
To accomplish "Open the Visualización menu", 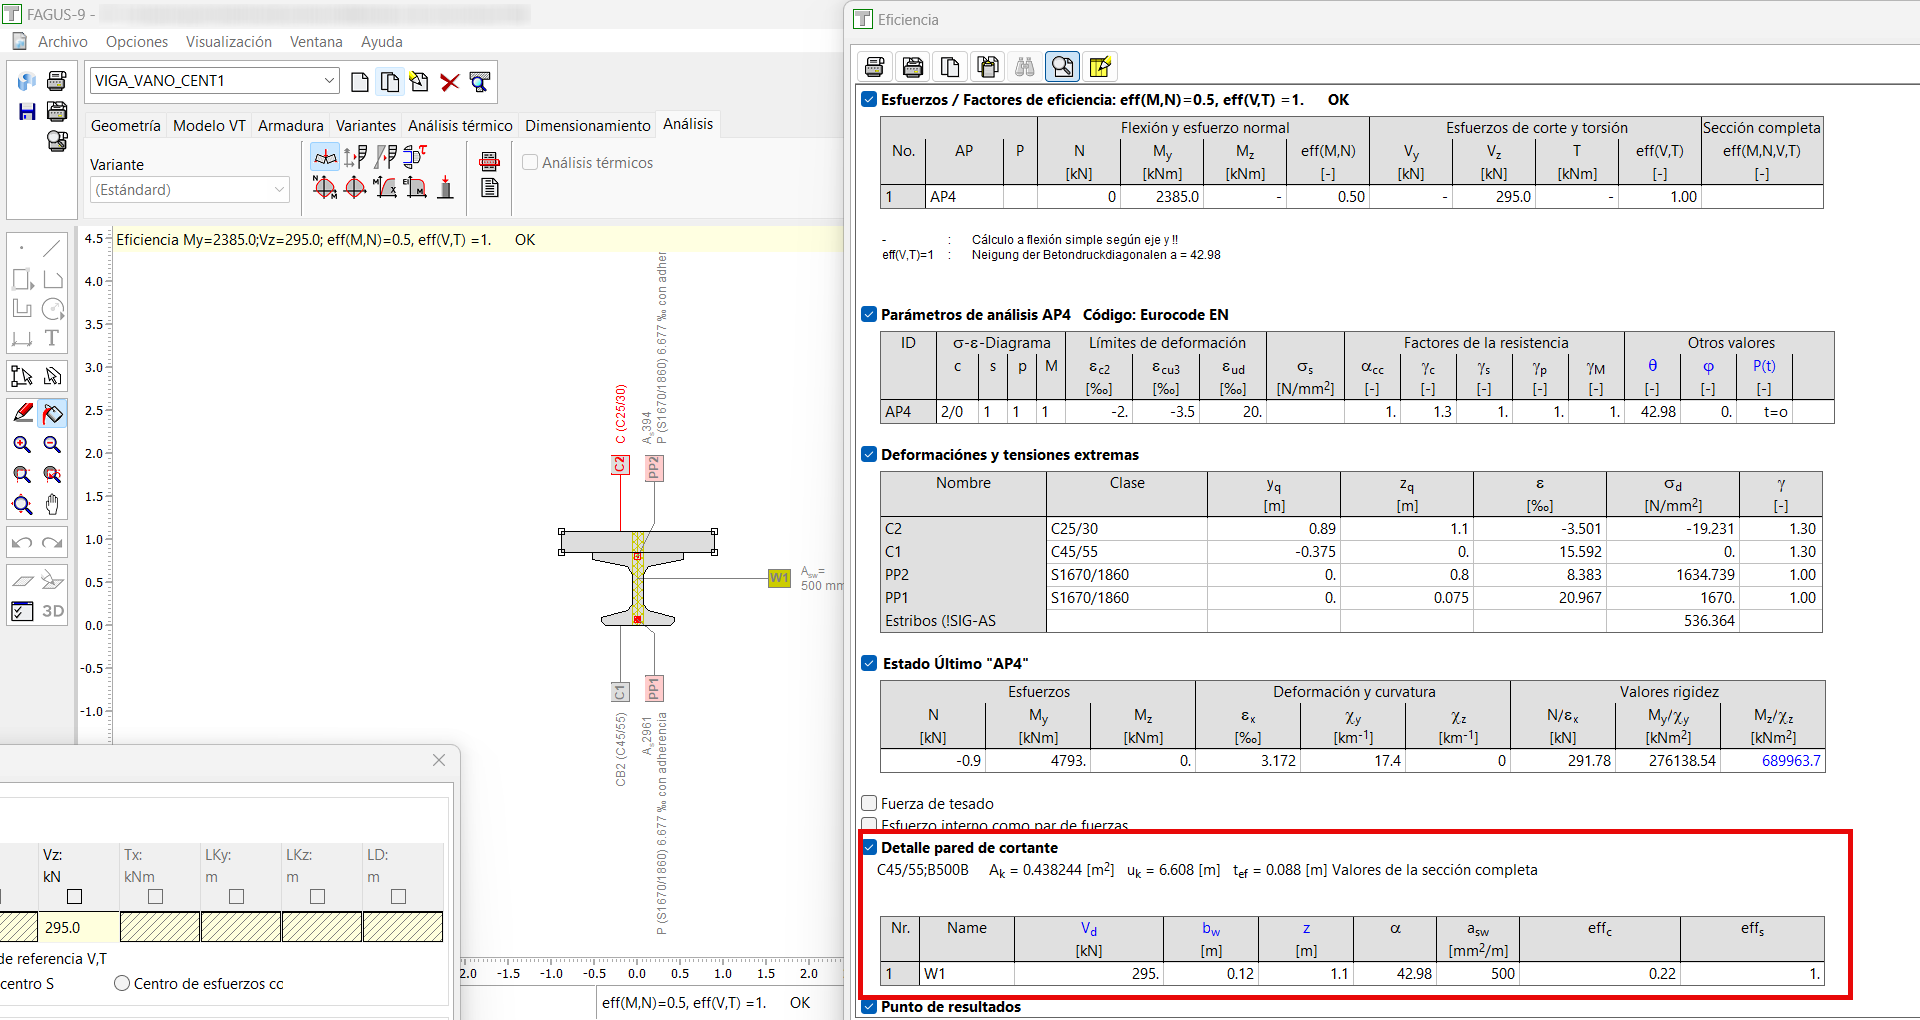I will point(229,42).
